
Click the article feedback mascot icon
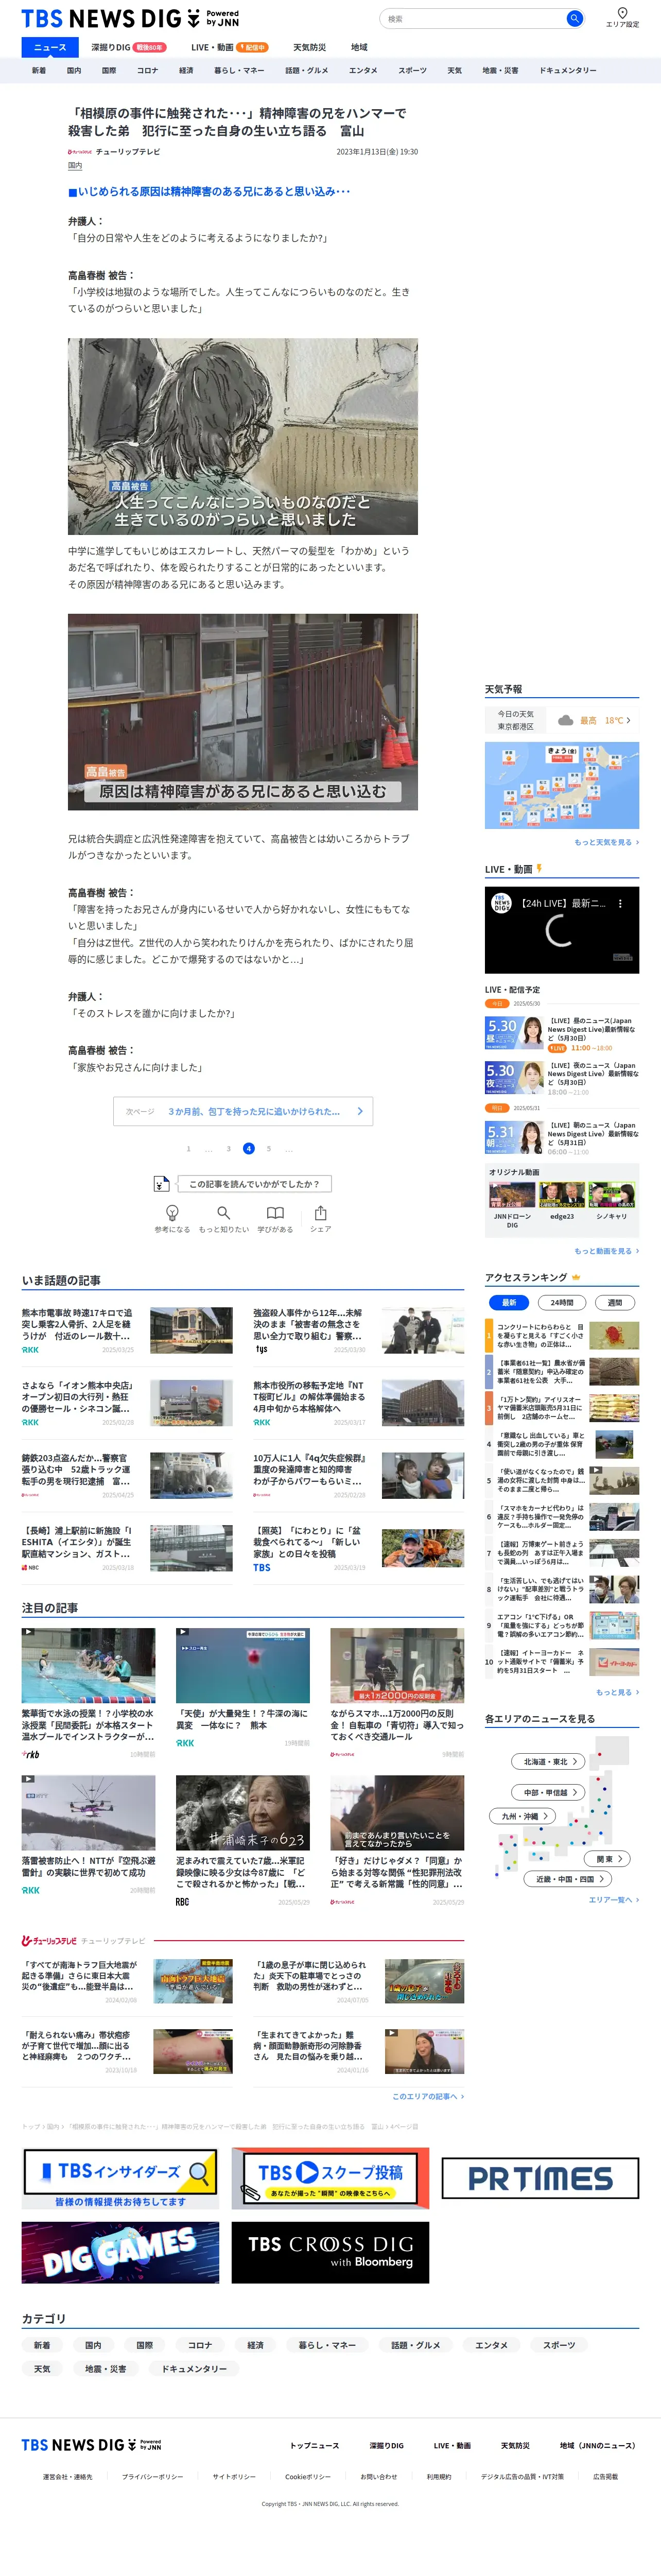click(161, 1183)
